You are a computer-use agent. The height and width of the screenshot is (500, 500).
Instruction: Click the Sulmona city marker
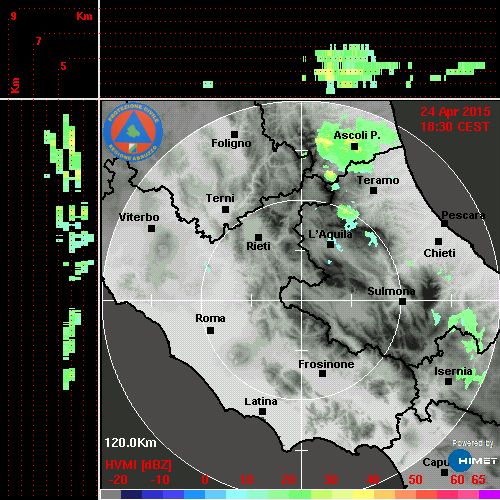pos(403,302)
